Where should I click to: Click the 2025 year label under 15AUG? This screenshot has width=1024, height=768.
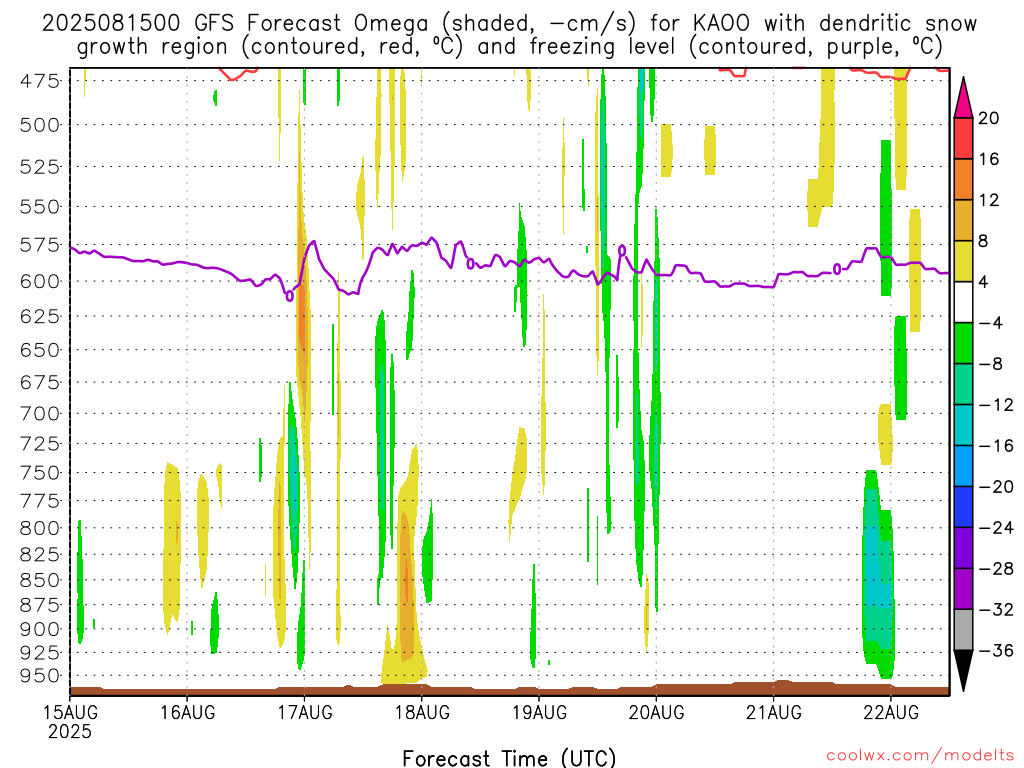coord(70,731)
